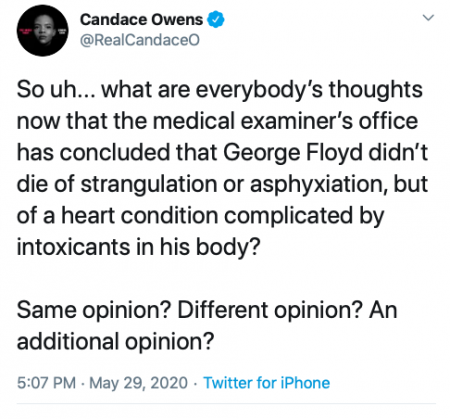This screenshot has width=450, height=419.
Task: Open the Candace Owens display name
Action: (x=141, y=19)
